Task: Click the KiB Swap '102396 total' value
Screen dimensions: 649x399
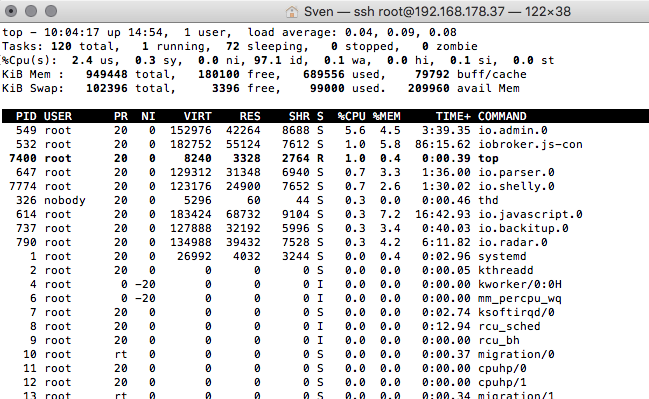Action: tap(128, 89)
